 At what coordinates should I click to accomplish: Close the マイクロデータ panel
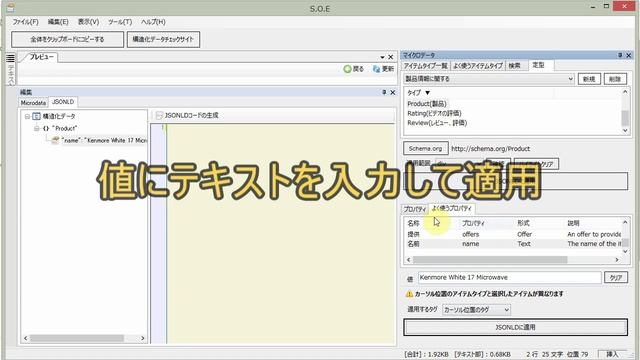(629, 55)
